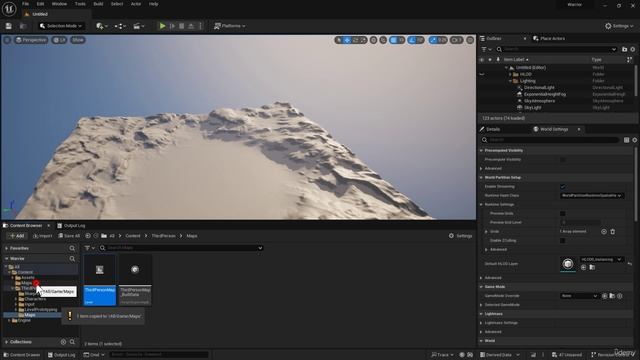Collapse the Lighting folder in Outliner
Image resolution: width=640 pixels, height=360 pixels.
pyautogui.click(x=510, y=81)
